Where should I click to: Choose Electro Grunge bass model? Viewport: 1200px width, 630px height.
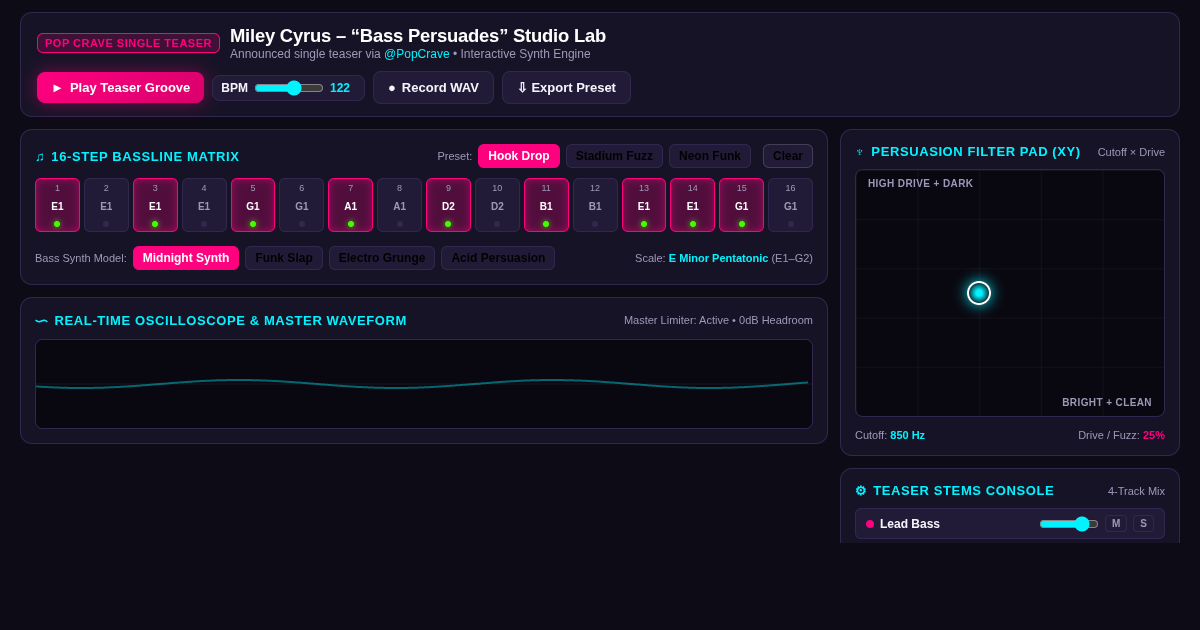pyautogui.click(x=382, y=258)
